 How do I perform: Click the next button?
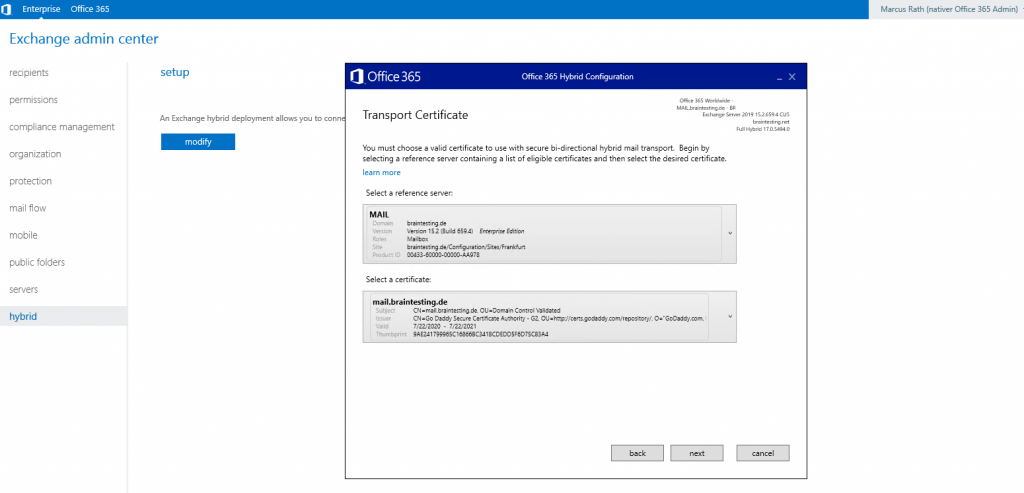[x=697, y=453]
